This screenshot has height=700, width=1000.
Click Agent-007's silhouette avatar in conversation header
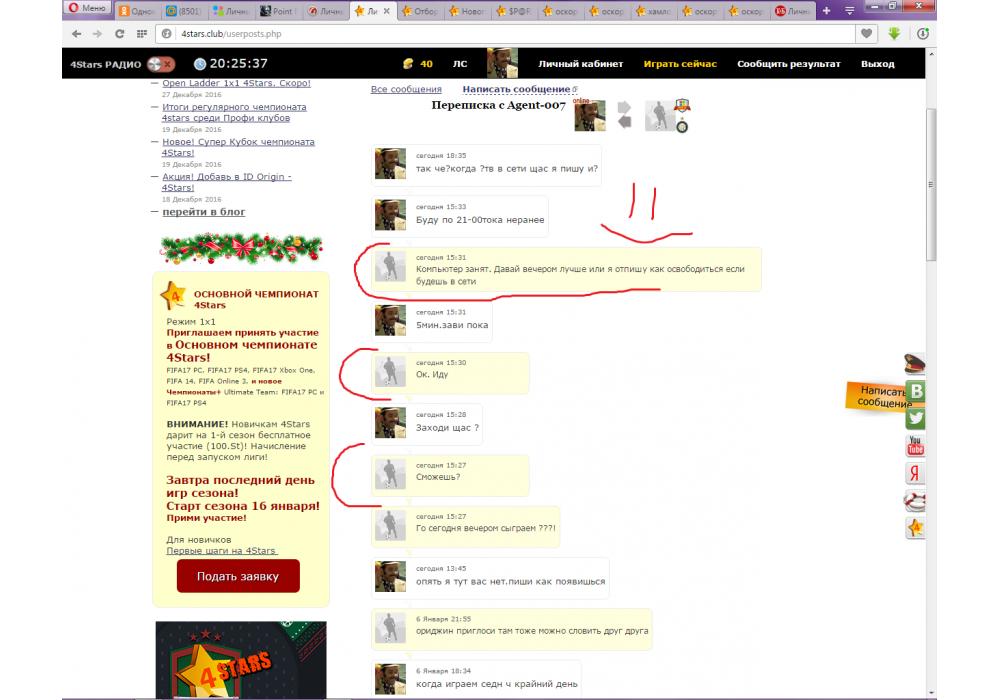[660, 116]
